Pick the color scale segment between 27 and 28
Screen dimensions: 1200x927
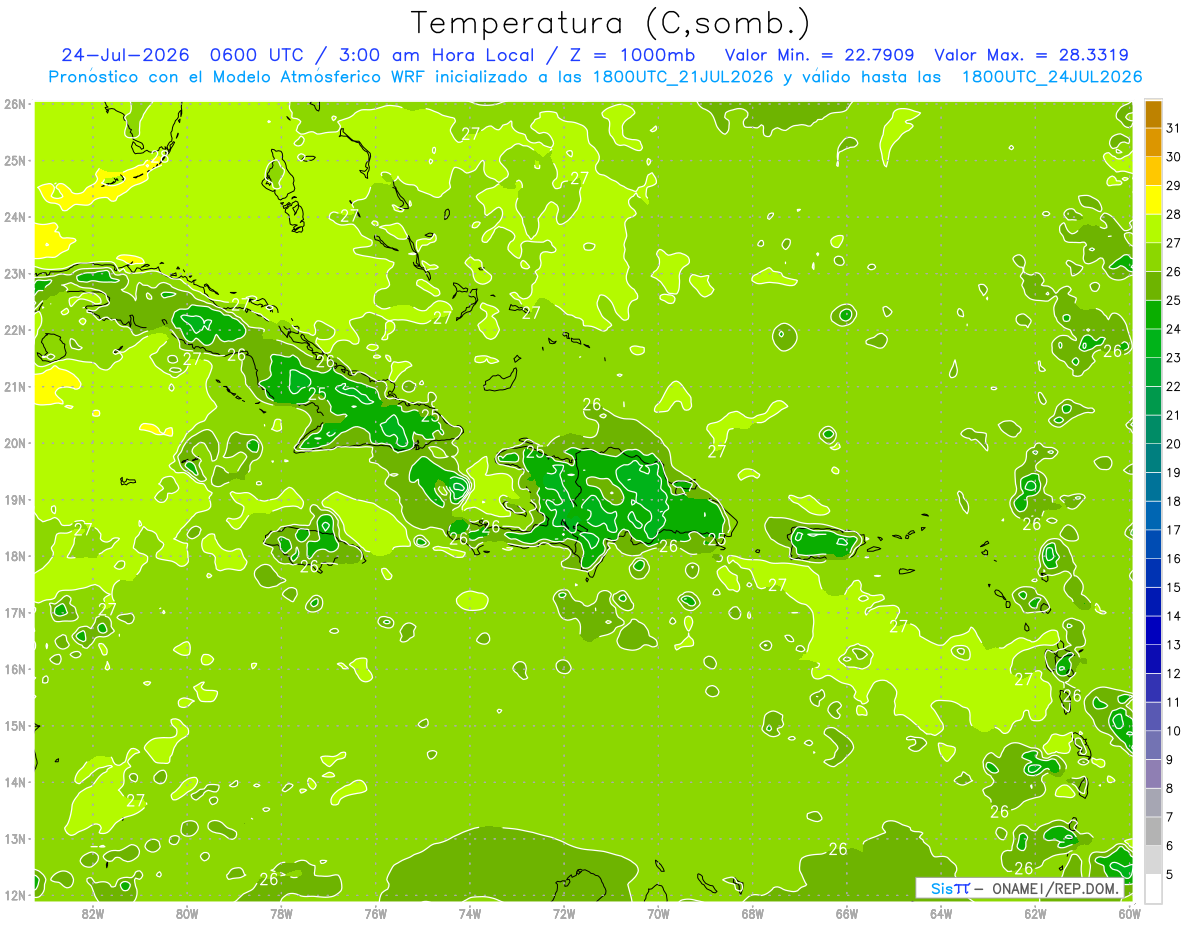click(x=1153, y=228)
